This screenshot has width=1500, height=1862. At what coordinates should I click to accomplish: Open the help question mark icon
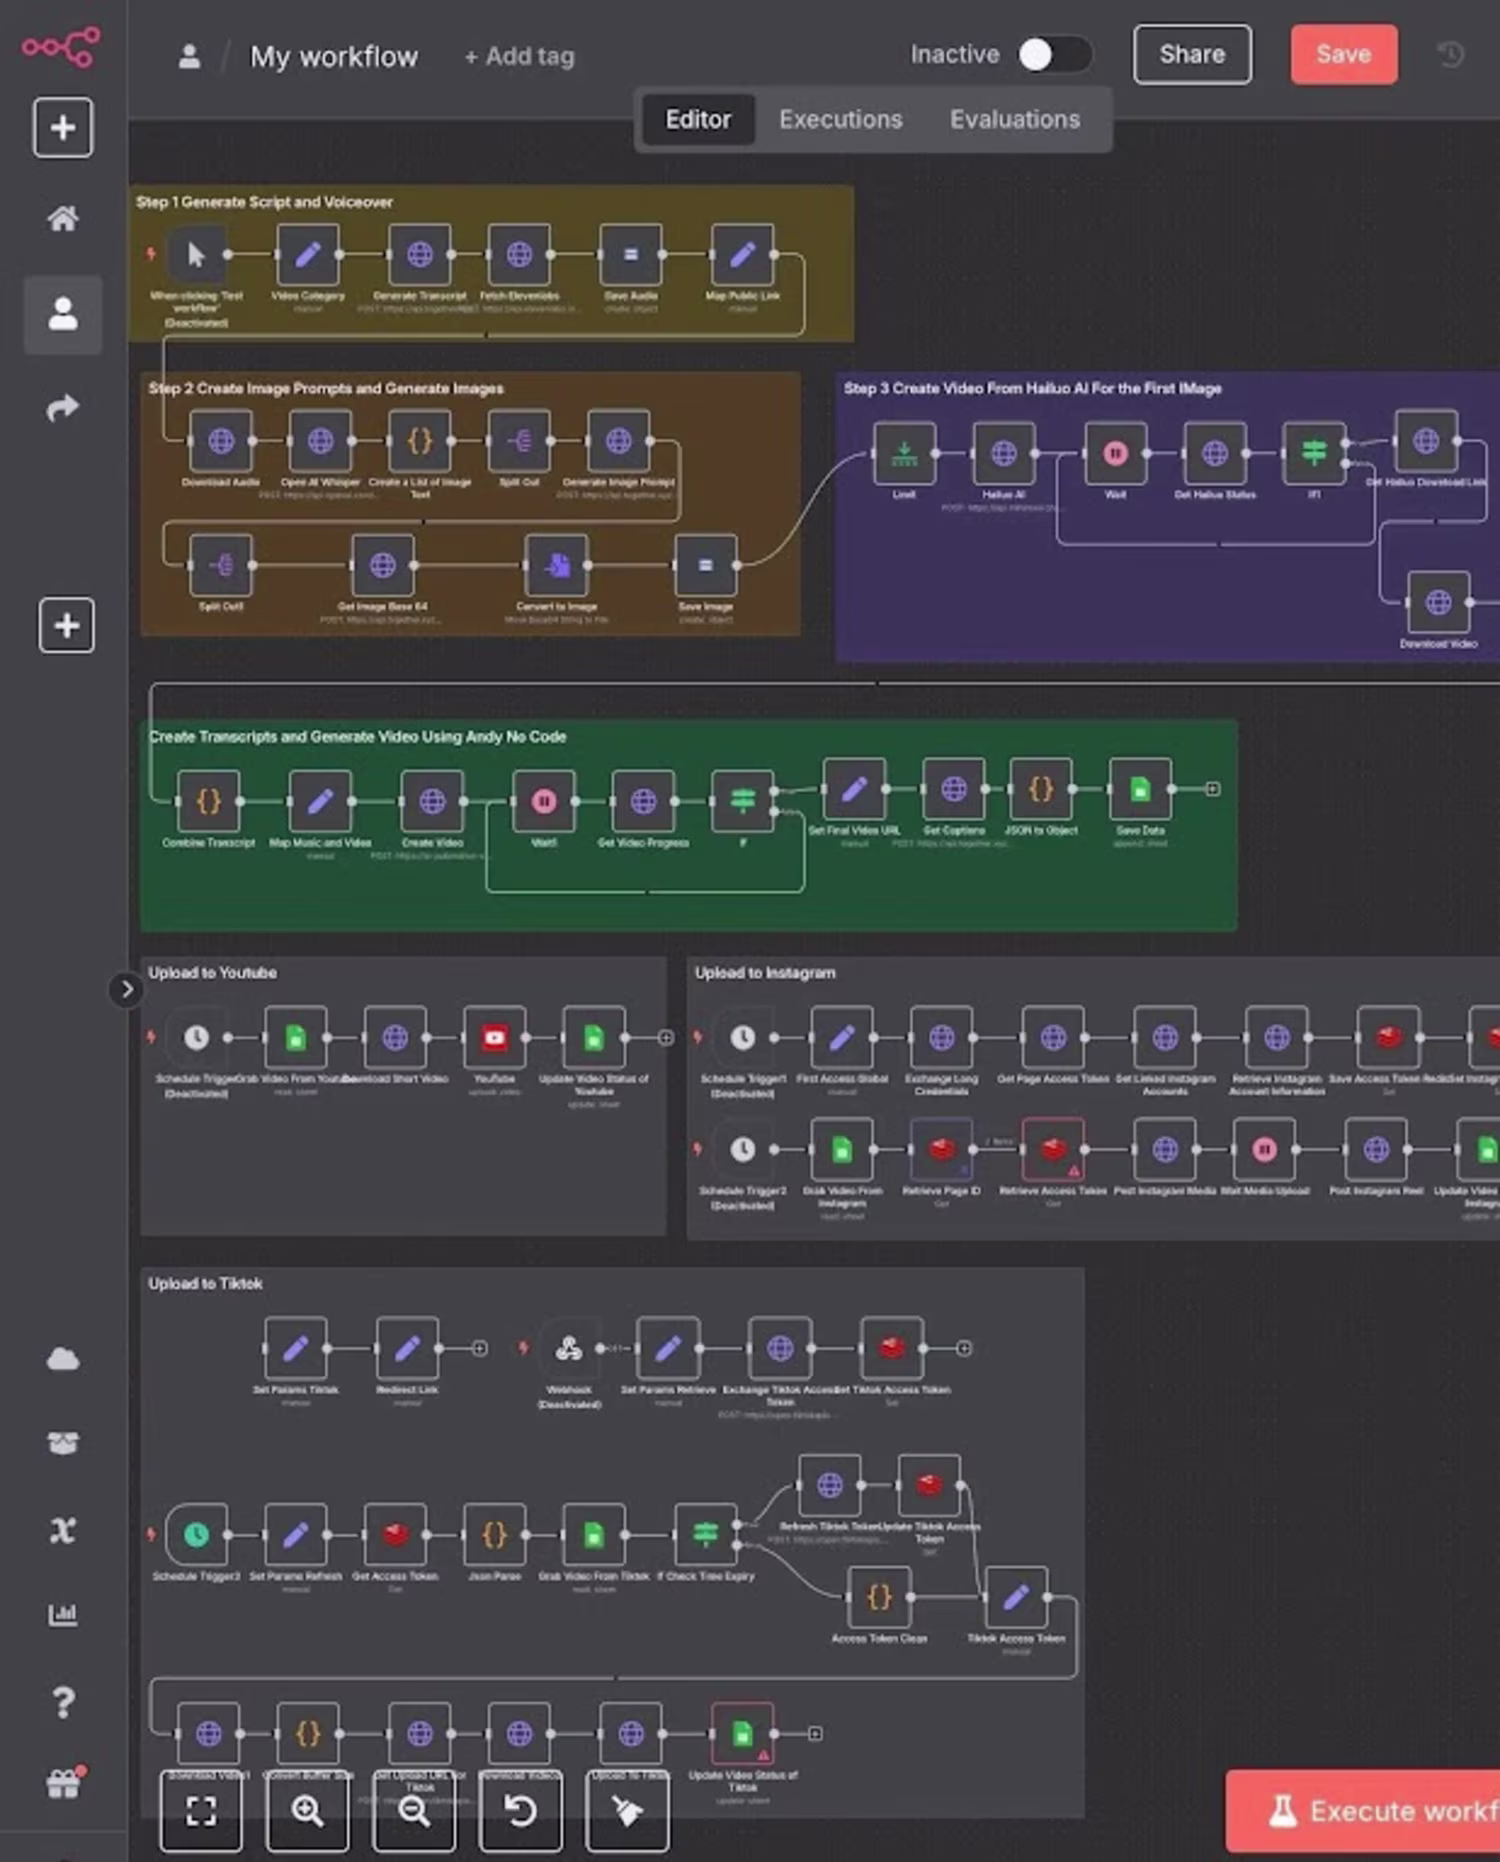point(63,1701)
